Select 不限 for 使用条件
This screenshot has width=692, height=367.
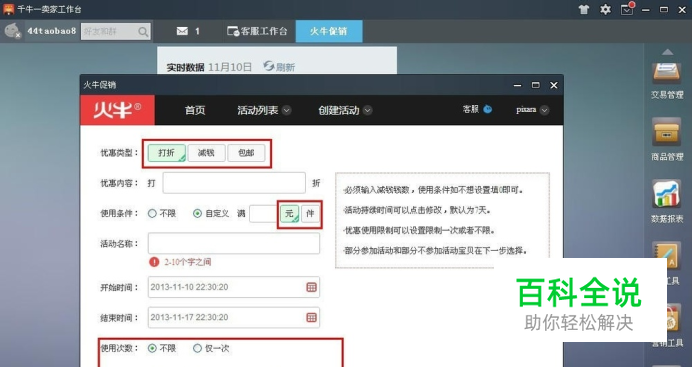coord(152,213)
